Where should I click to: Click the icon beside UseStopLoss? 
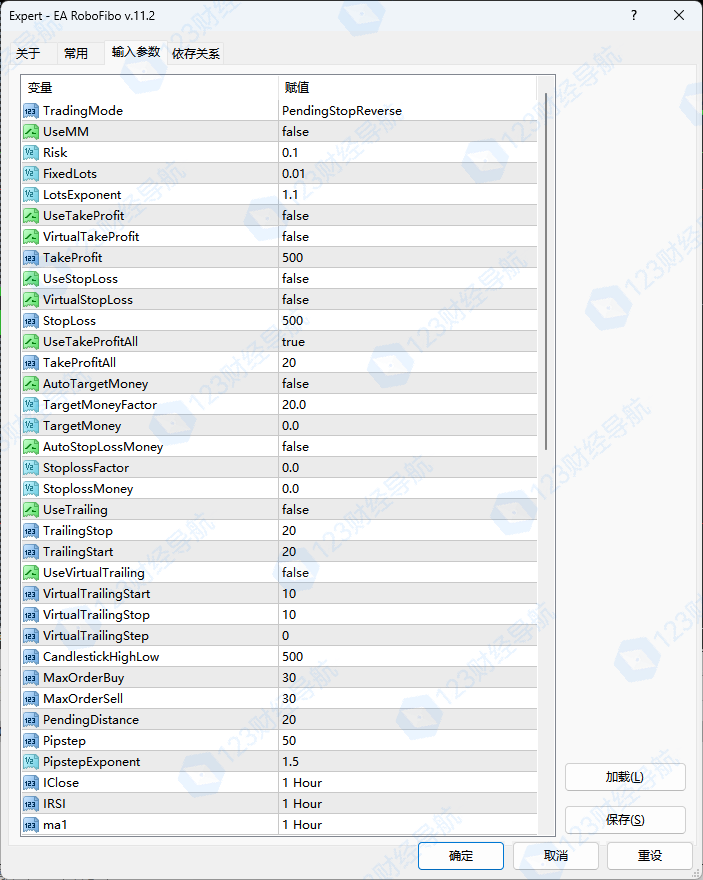pos(31,279)
